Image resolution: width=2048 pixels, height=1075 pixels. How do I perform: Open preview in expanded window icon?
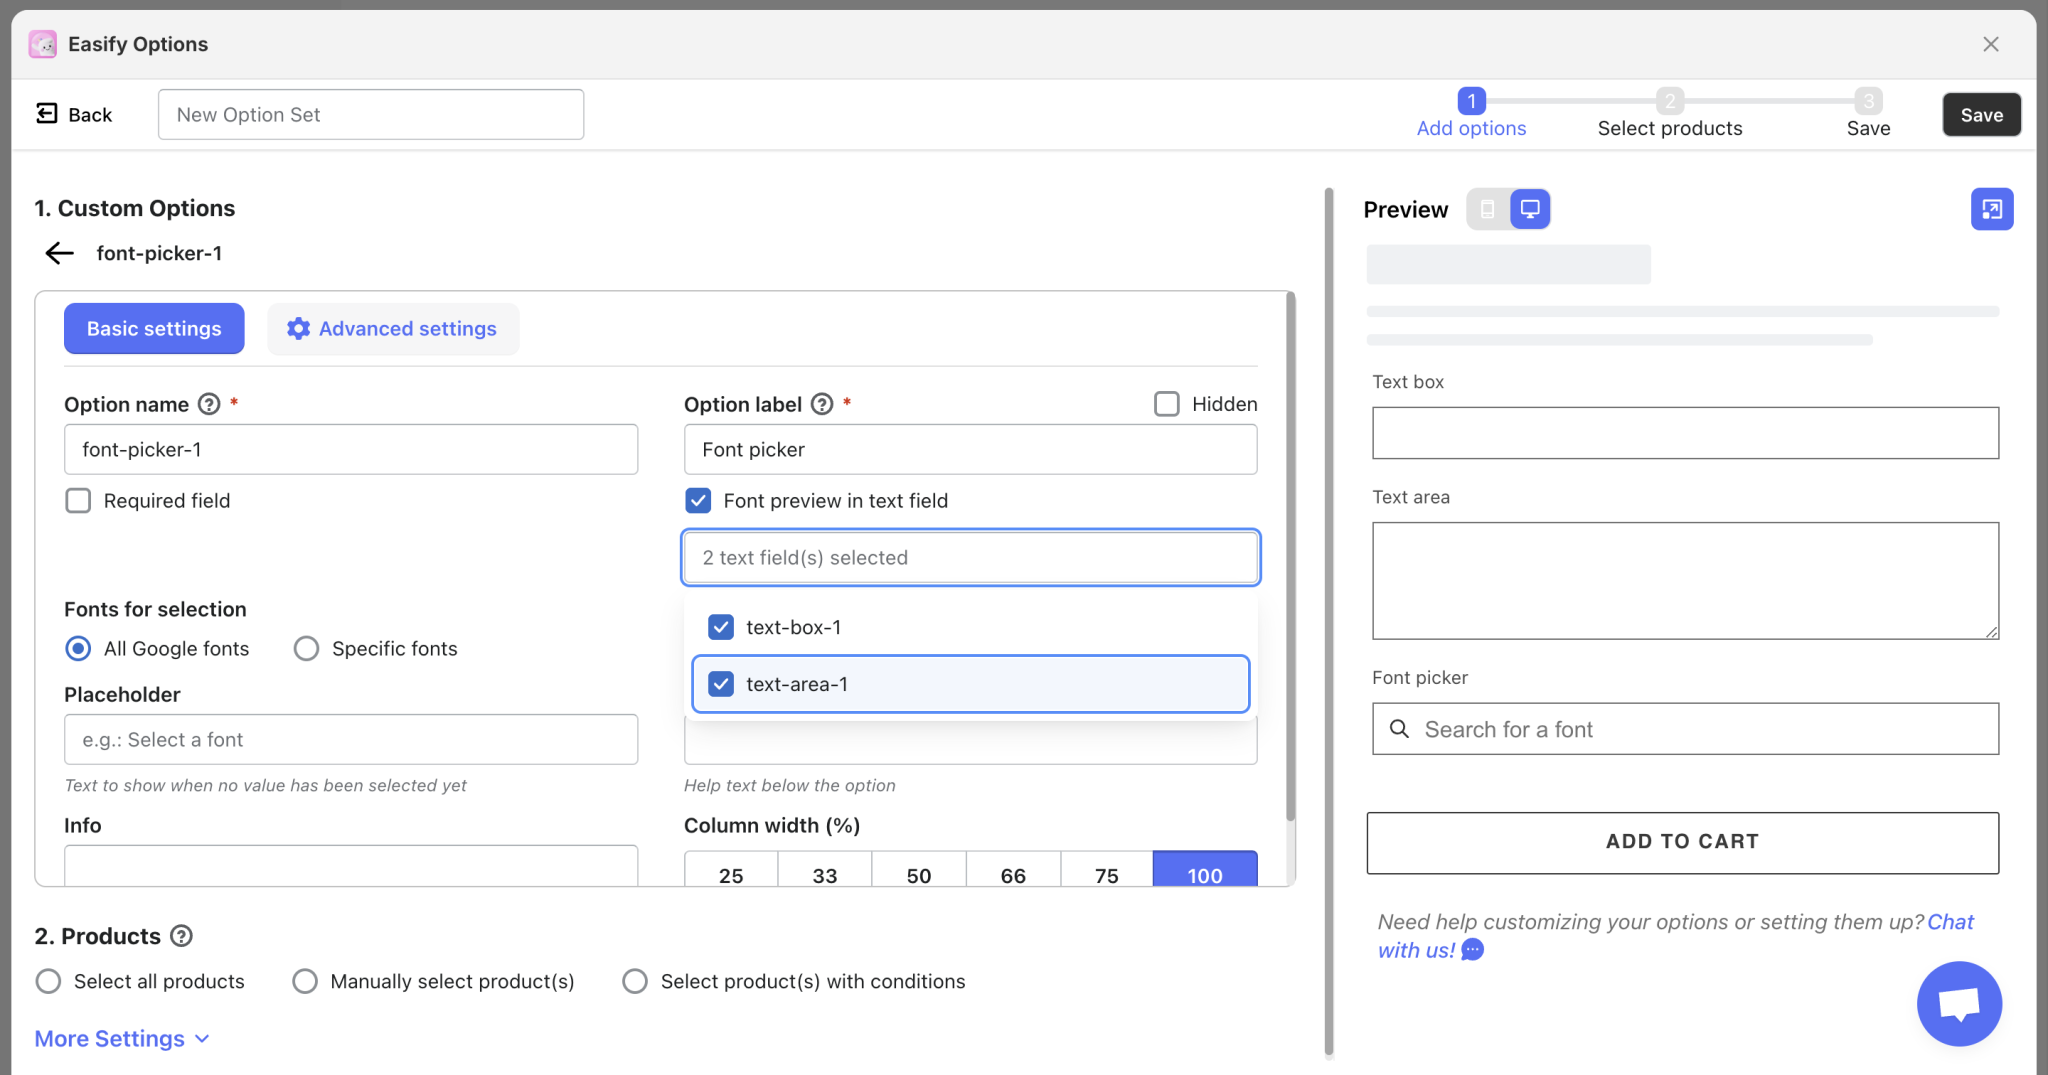pos(1991,209)
